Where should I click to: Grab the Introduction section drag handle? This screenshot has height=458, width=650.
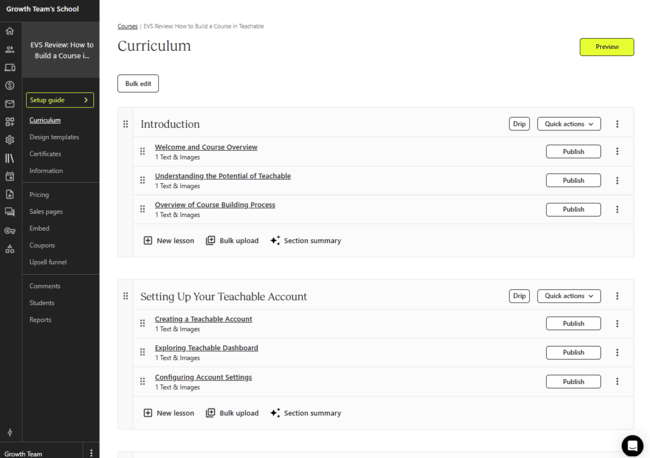click(x=126, y=124)
